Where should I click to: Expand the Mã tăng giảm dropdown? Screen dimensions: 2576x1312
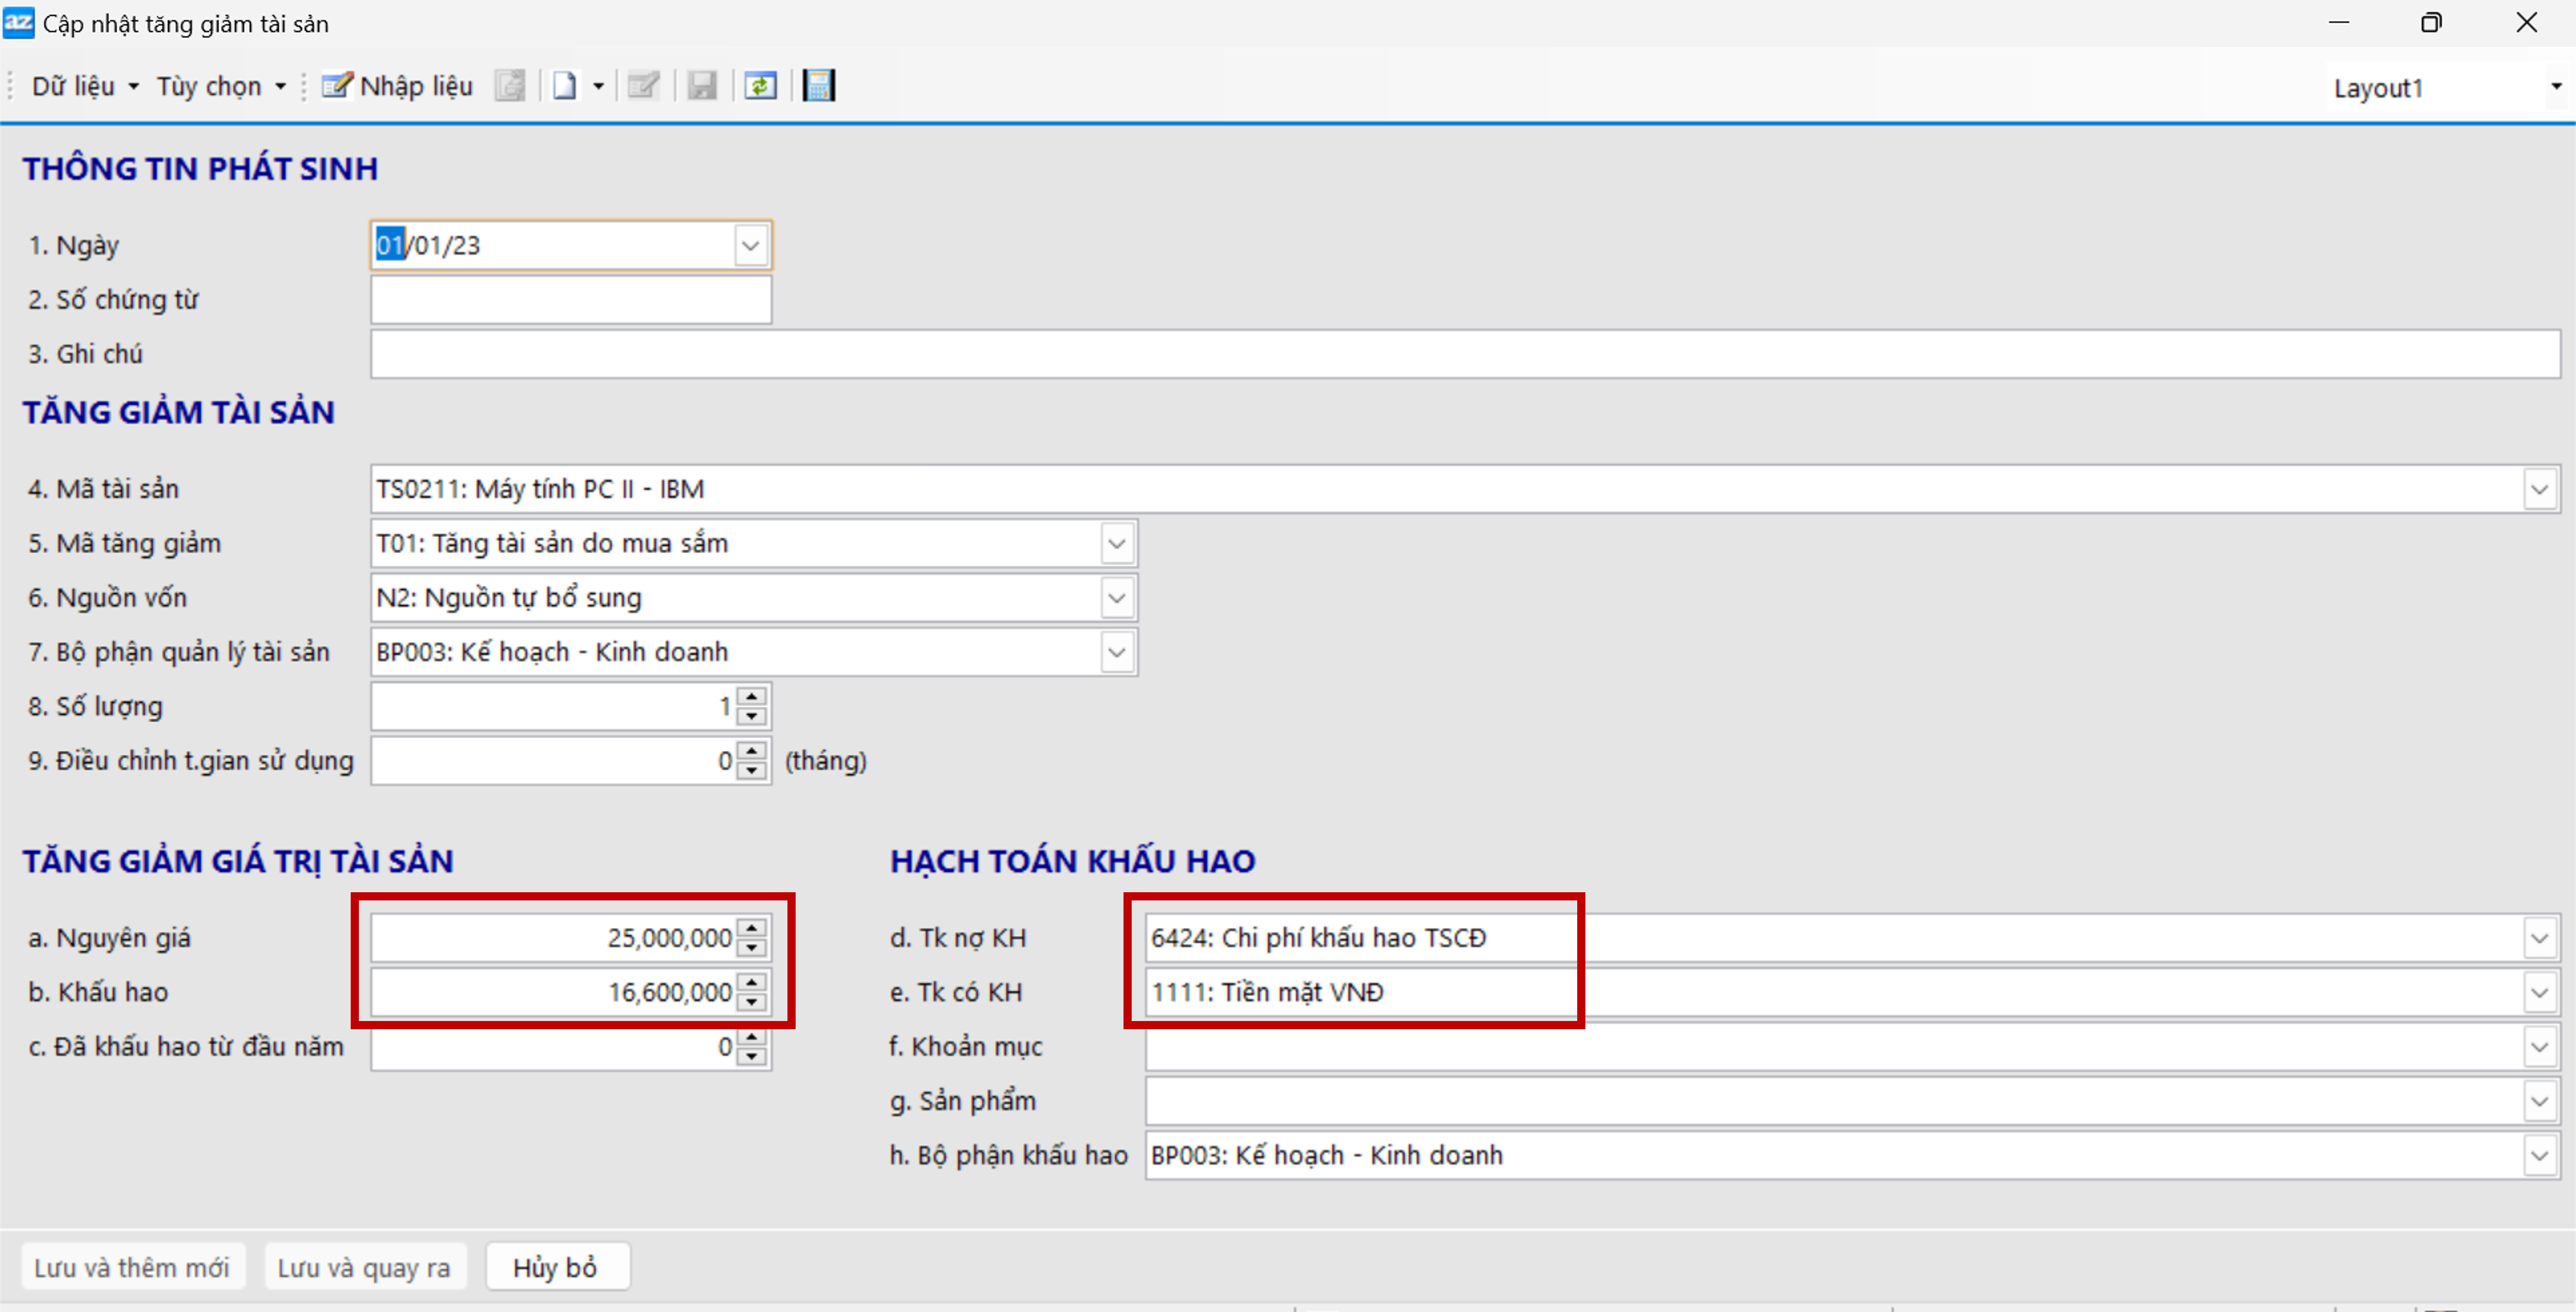pos(1116,543)
